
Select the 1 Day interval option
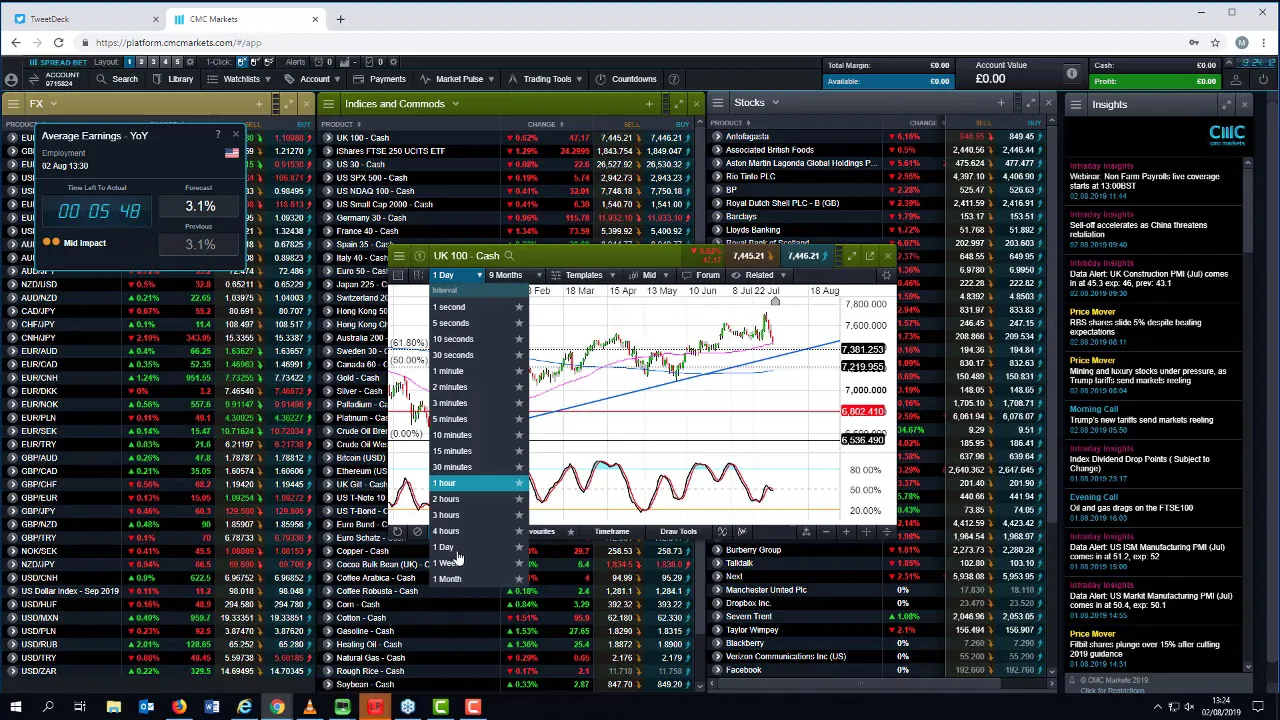(478, 547)
